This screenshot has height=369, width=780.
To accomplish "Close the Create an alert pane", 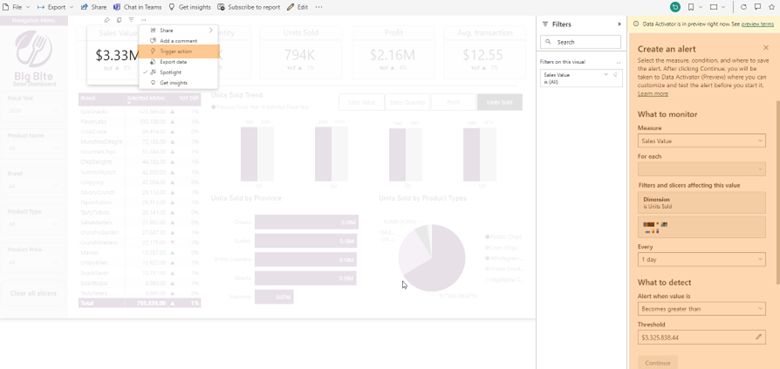I will [766, 48].
